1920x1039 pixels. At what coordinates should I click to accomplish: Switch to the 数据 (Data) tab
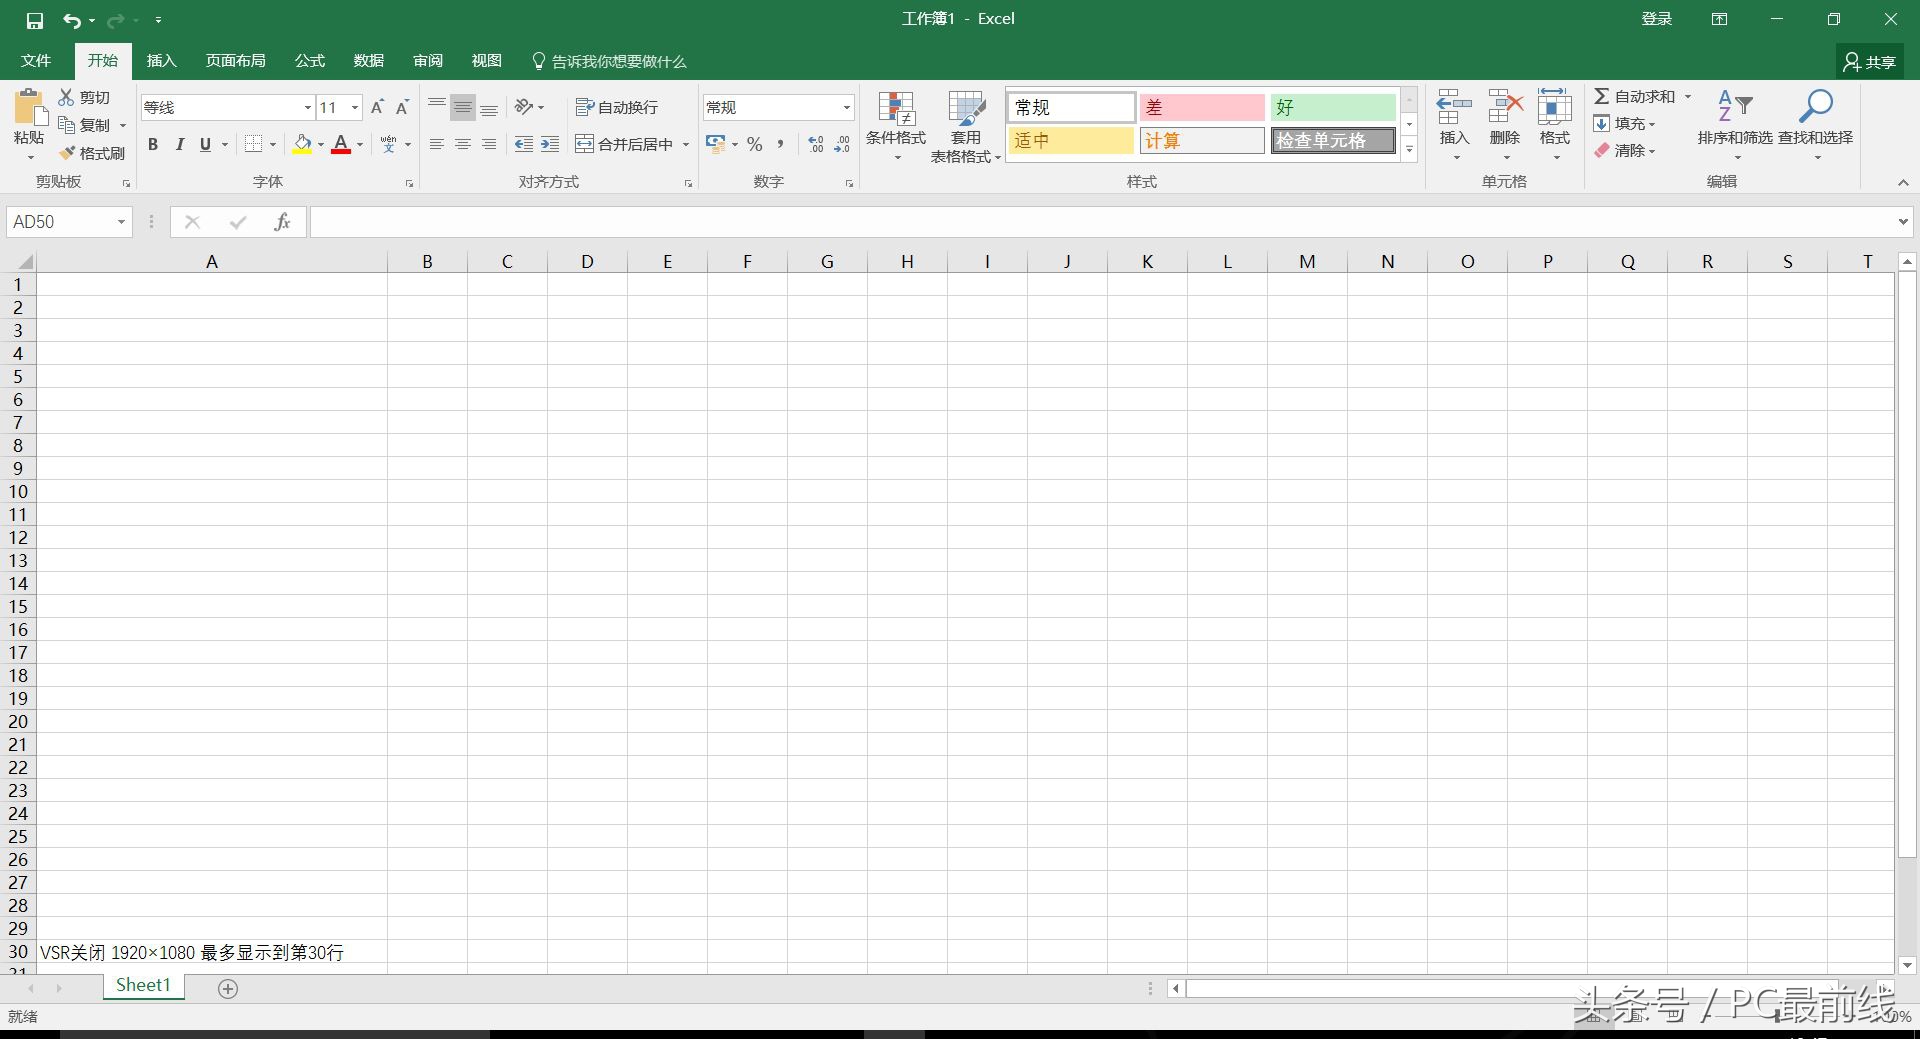coord(369,61)
